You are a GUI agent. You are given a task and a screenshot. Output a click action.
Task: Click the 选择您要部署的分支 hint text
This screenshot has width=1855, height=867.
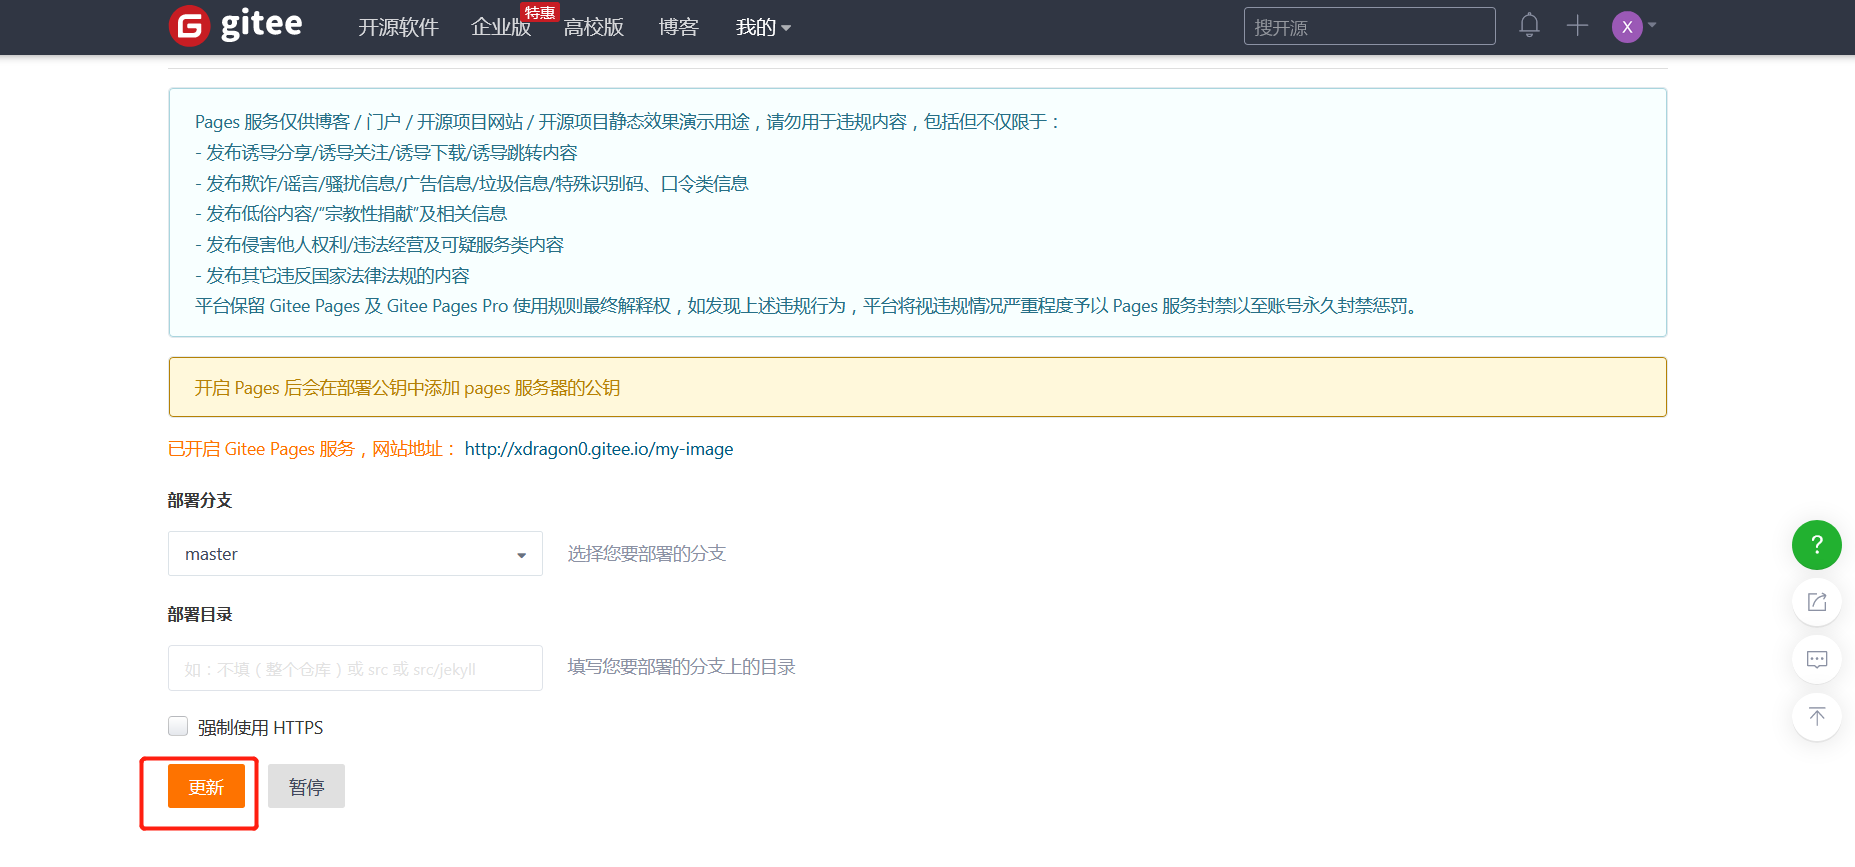tap(647, 553)
